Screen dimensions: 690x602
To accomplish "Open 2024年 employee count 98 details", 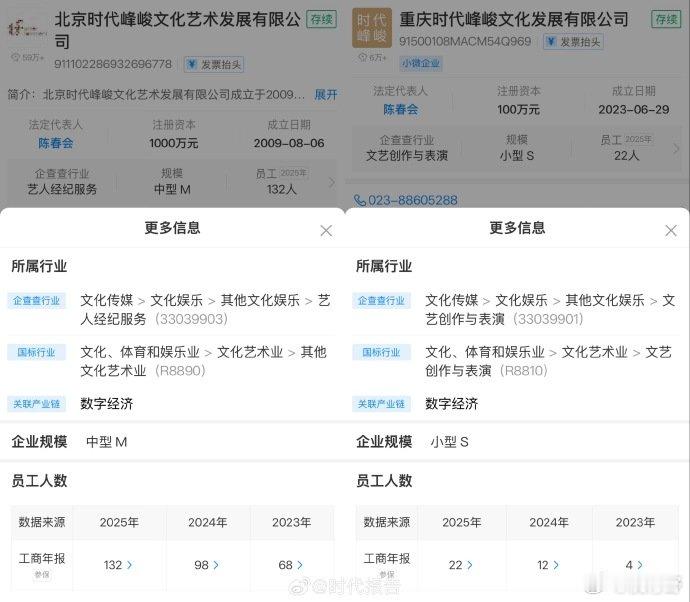I will coord(206,565).
